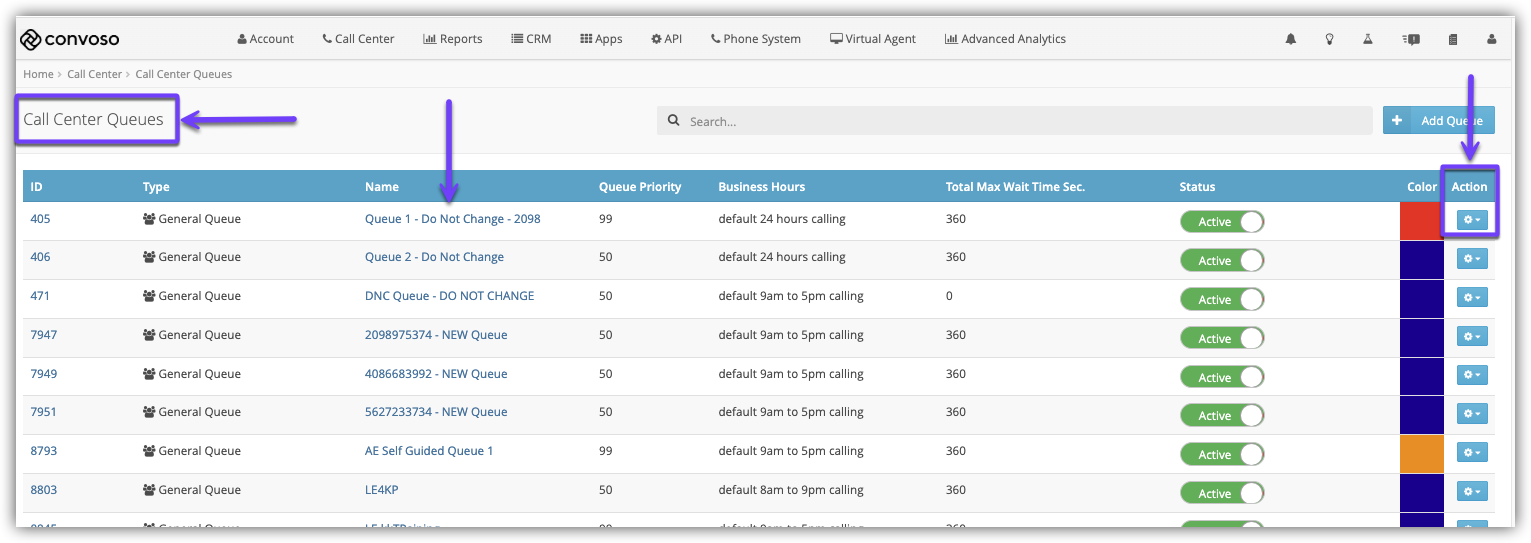Open the Call Center menu
The width and height of the screenshot is (1531, 543).
click(x=358, y=39)
